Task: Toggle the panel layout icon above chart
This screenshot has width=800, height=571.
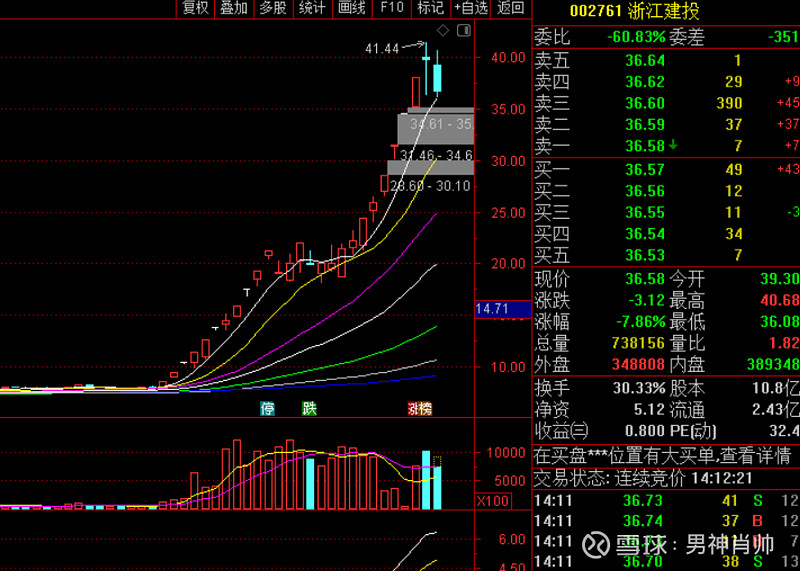Action: 464,31
